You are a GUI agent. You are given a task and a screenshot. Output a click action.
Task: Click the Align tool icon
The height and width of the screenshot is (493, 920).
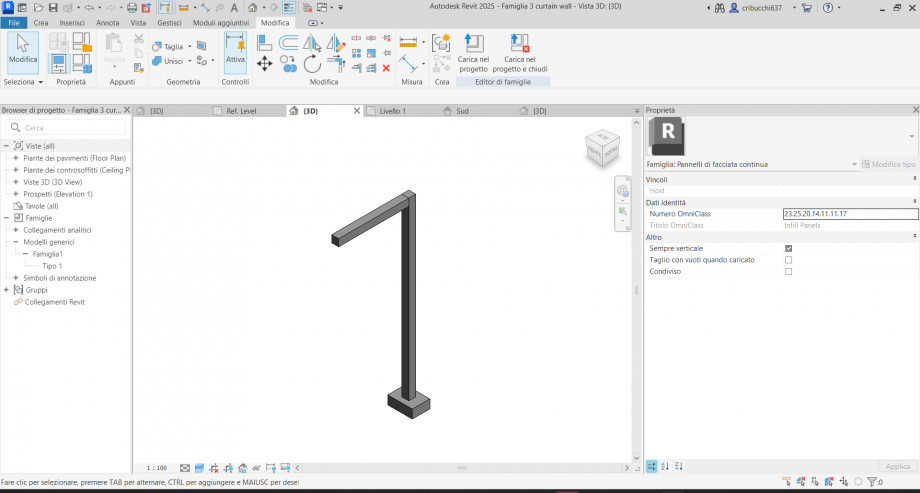265,42
